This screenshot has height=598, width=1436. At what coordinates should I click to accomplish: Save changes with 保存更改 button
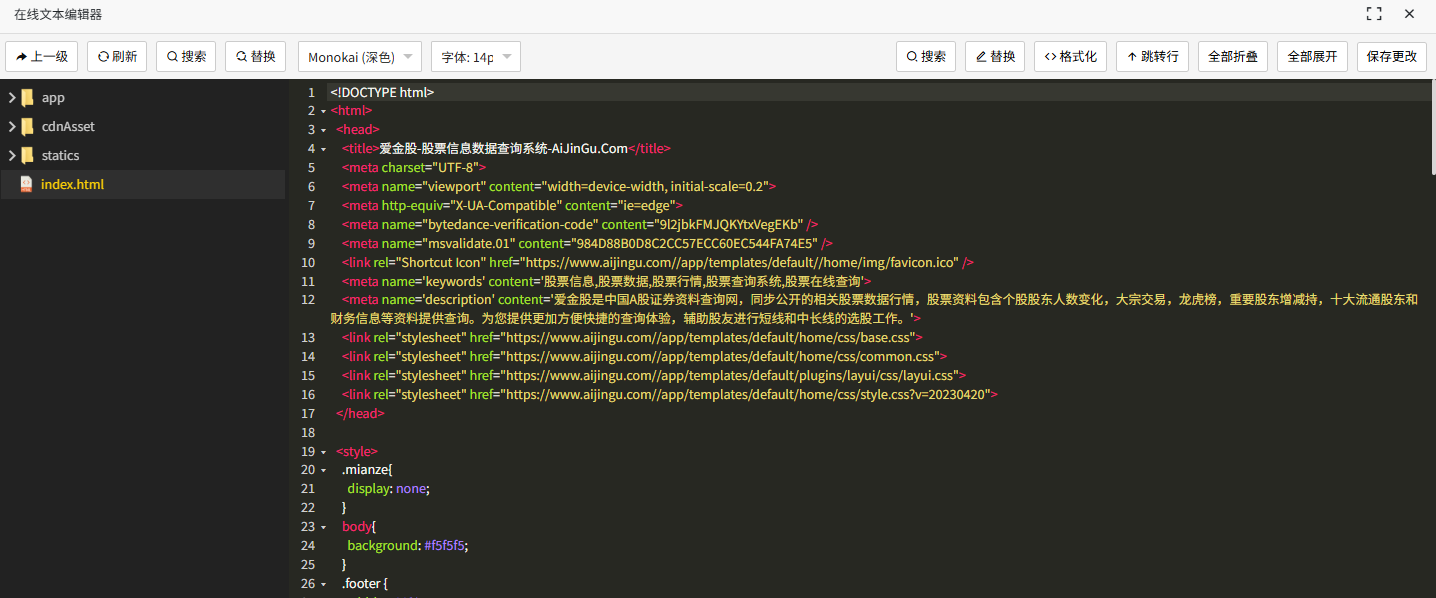coord(1391,57)
